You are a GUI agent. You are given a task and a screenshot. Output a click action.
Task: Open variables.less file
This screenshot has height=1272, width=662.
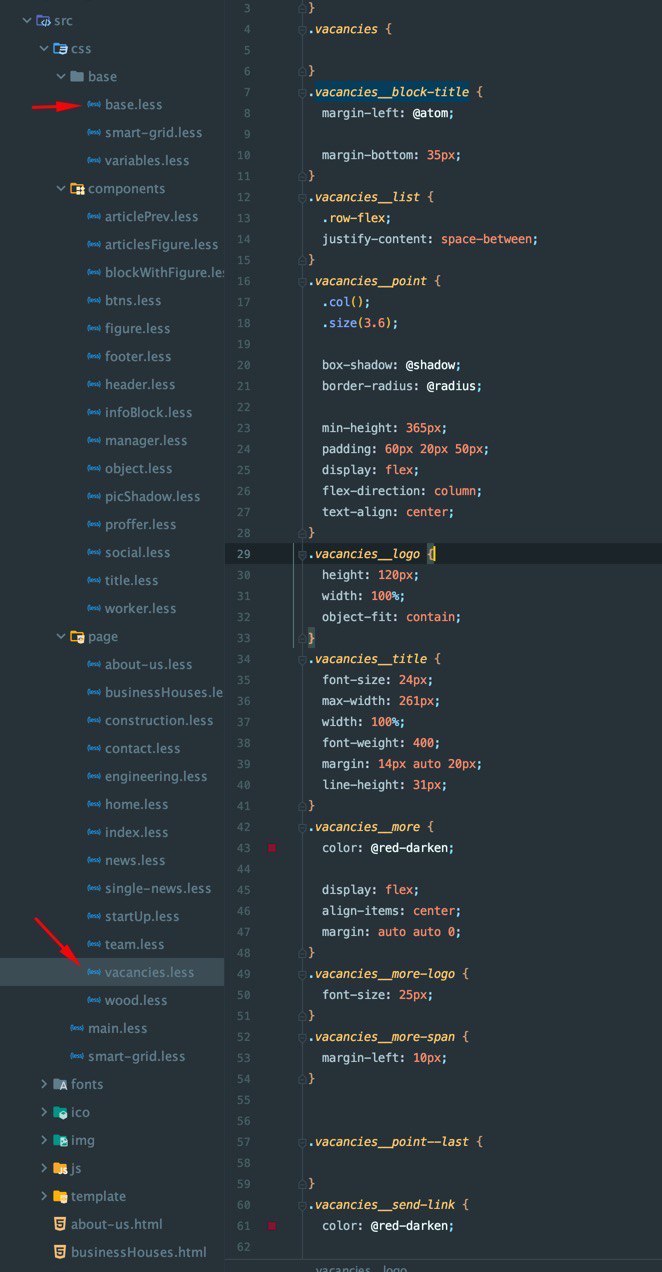(x=147, y=160)
